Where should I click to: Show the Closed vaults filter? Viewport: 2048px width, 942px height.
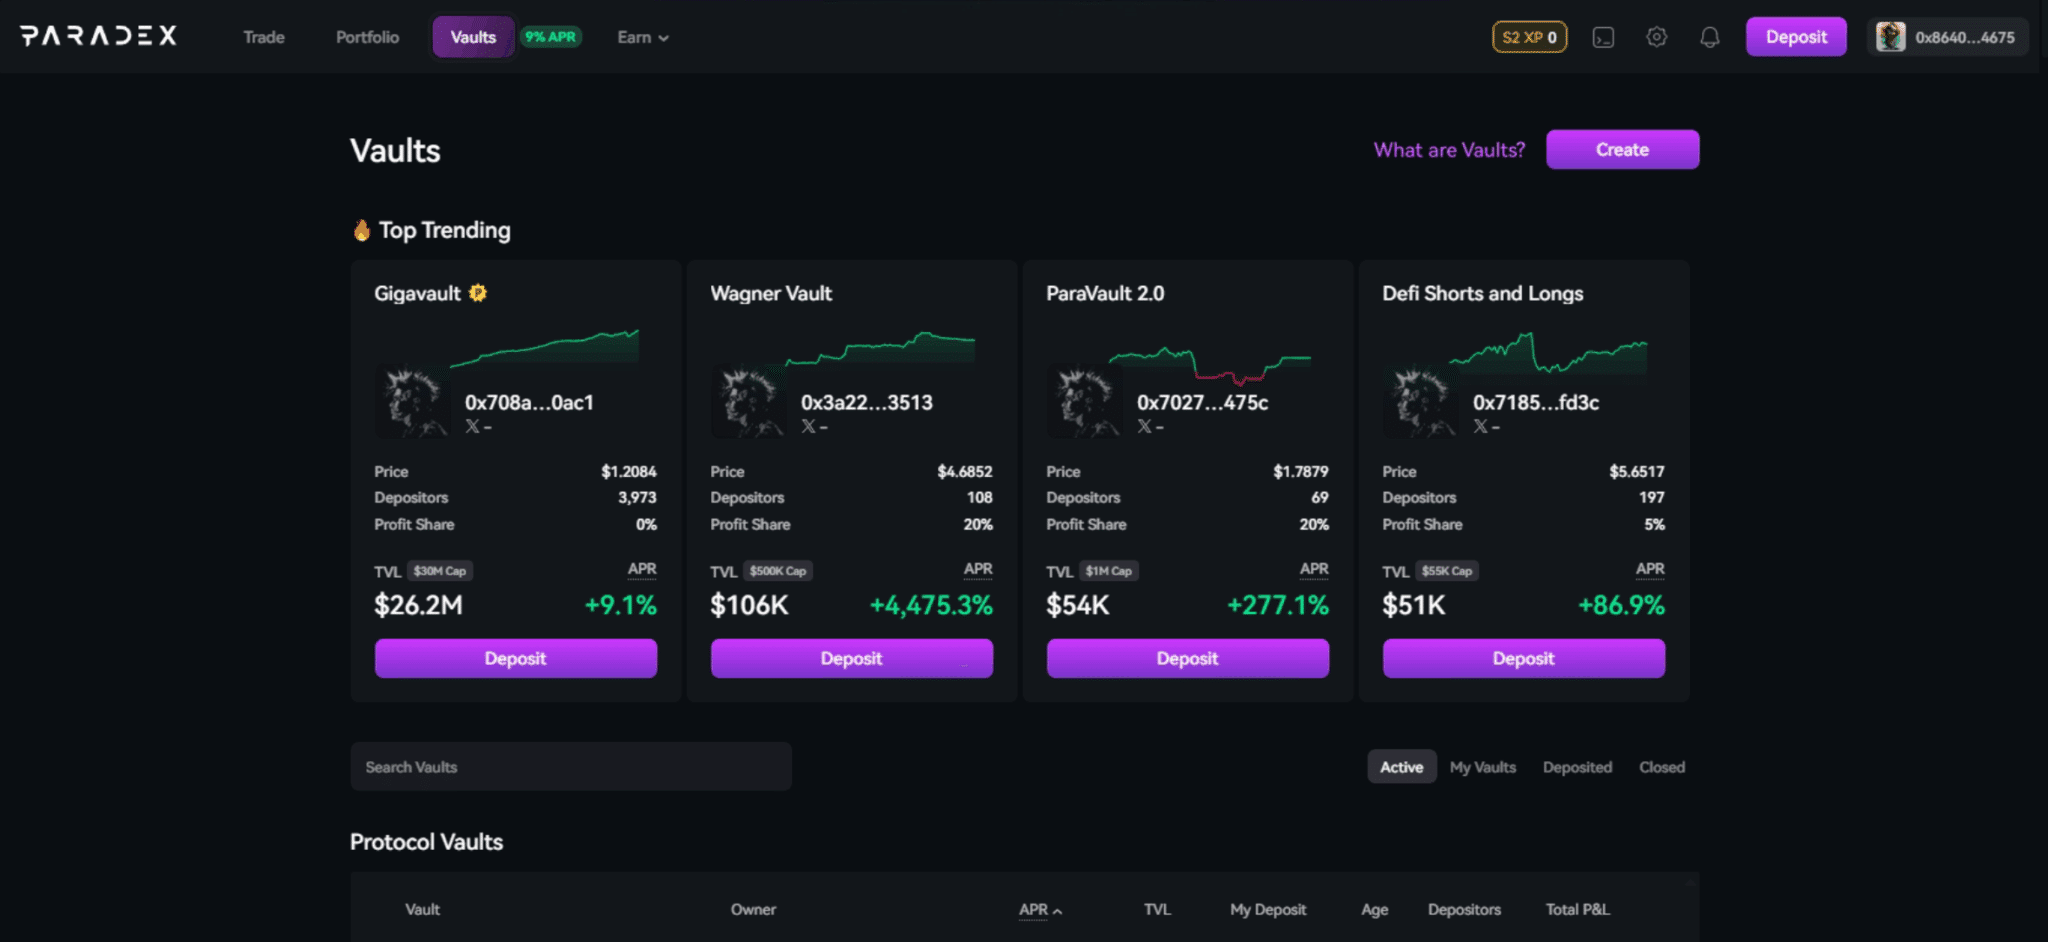(1661, 767)
